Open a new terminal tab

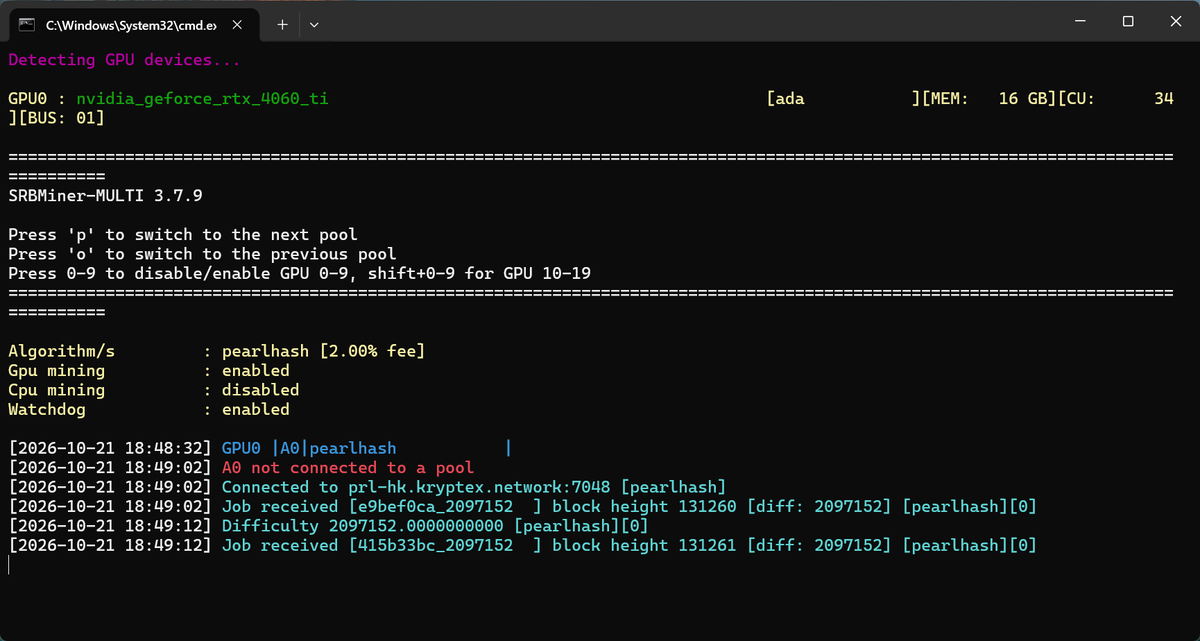point(282,24)
